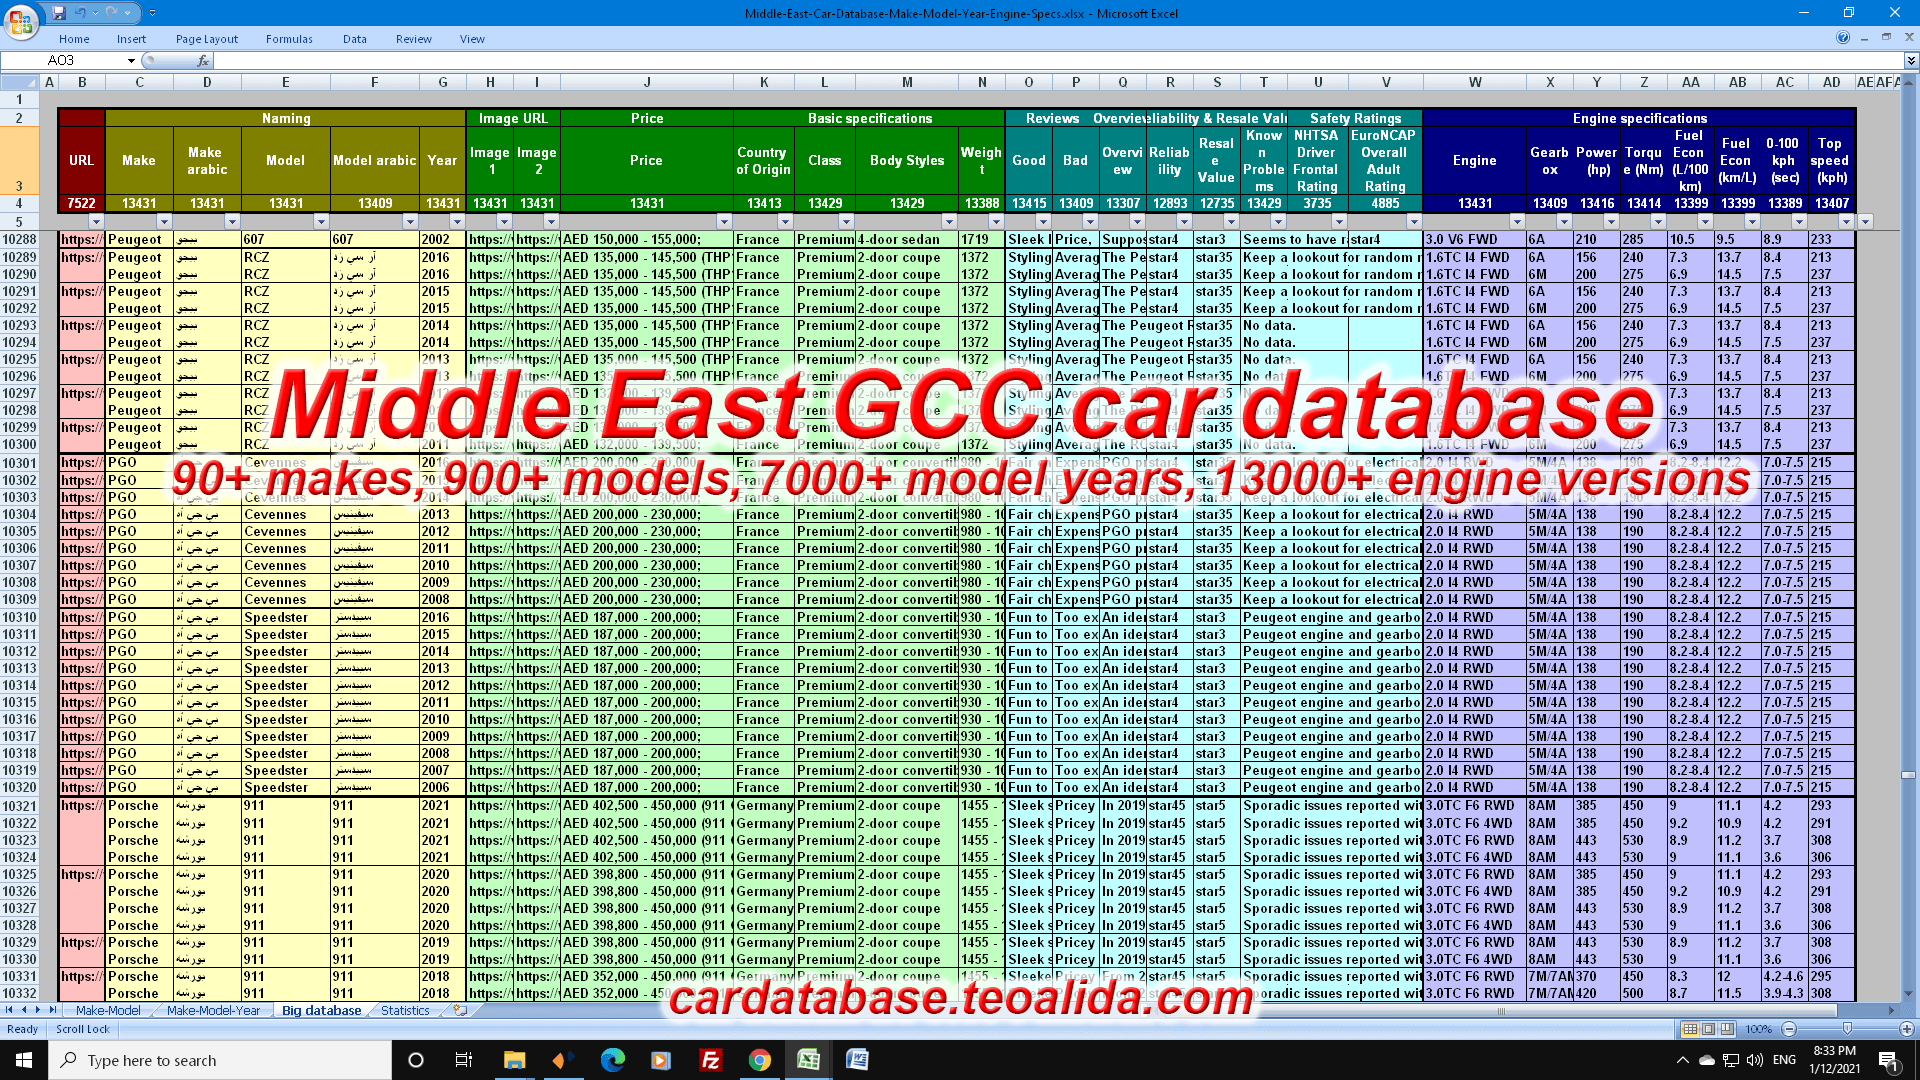Open the Top speed filter dropdown
1920x1080 pixels.
[1846, 221]
